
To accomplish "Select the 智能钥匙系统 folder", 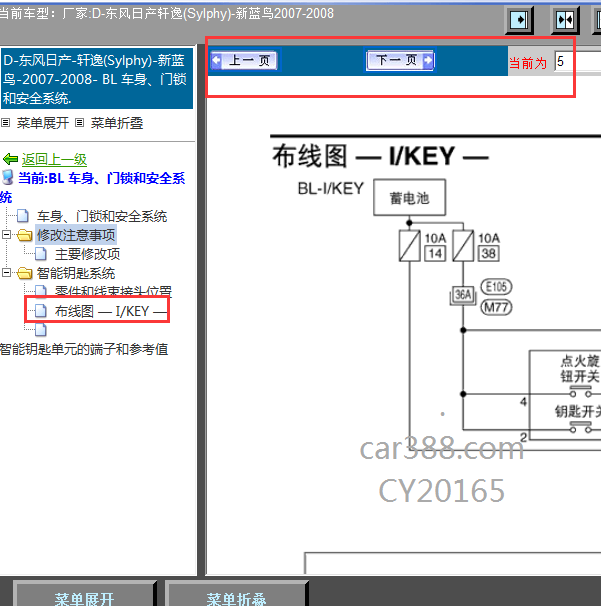I will pyautogui.click(x=76, y=273).
